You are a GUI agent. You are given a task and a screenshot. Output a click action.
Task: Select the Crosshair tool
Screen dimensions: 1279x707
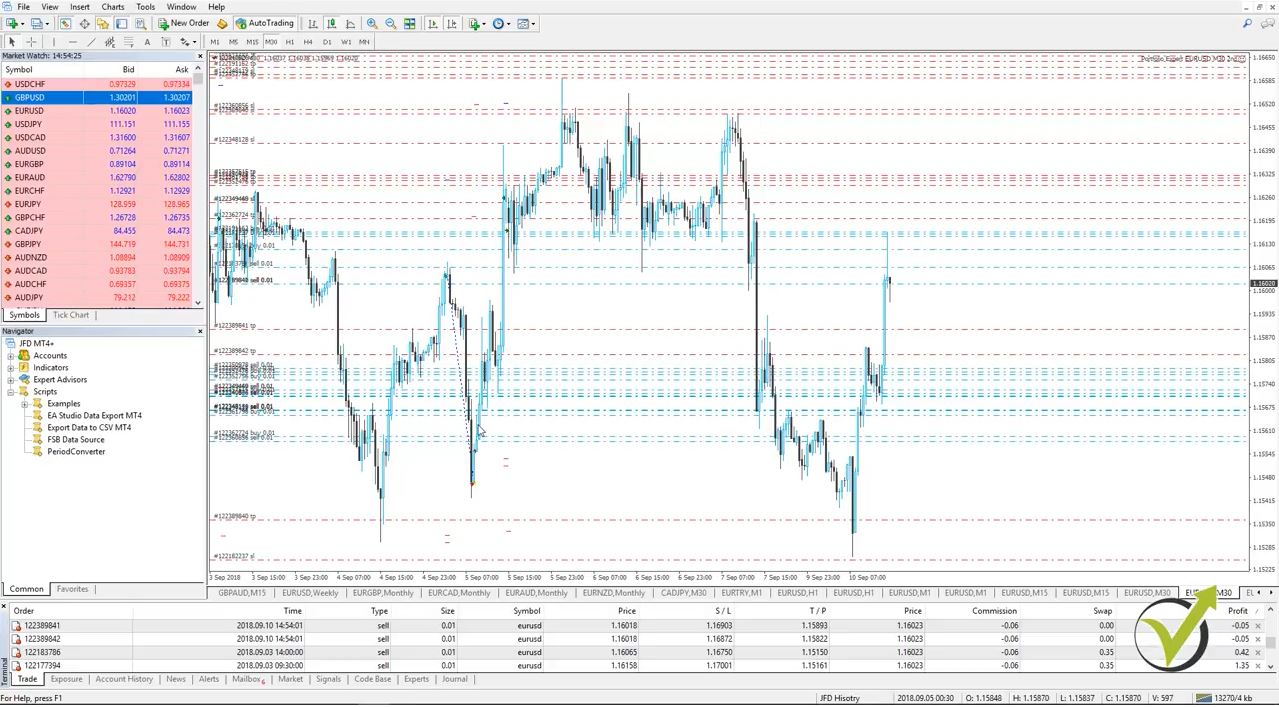(x=31, y=41)
